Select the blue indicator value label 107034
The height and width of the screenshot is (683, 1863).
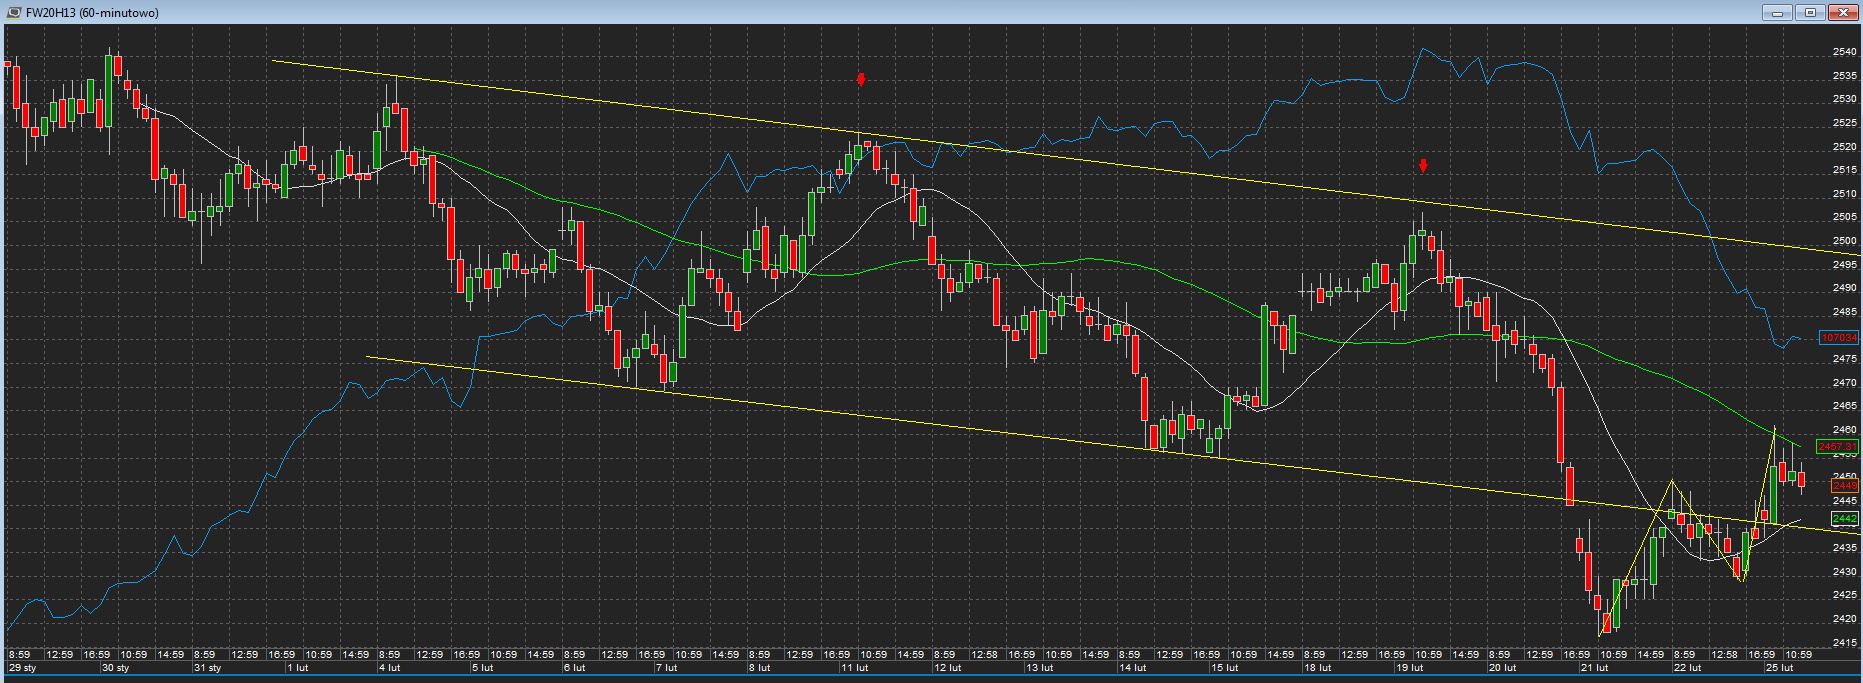point(1839,338)
